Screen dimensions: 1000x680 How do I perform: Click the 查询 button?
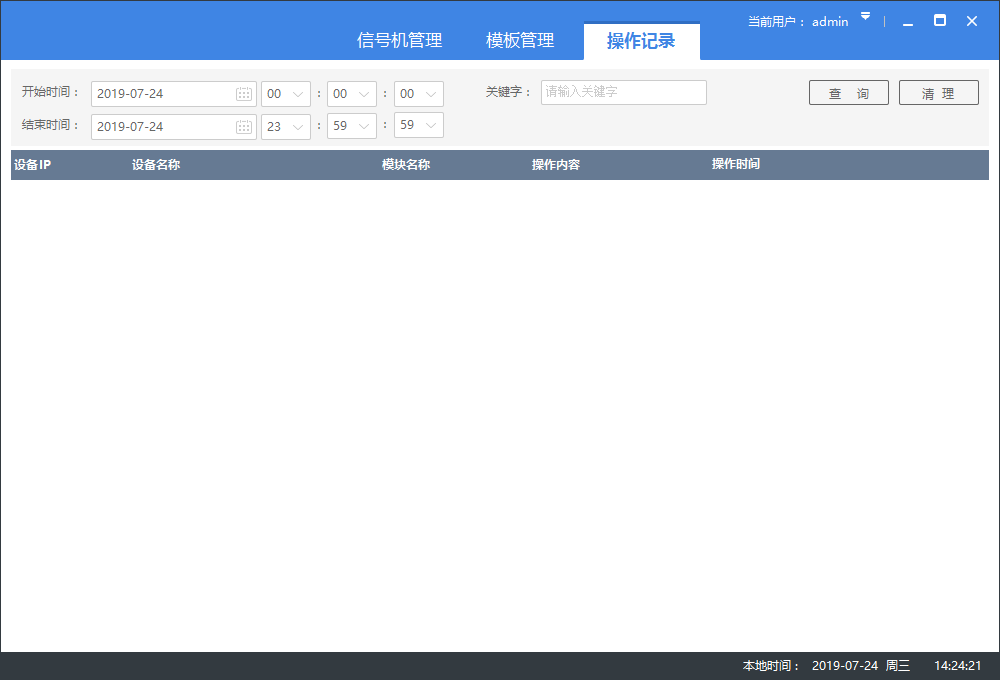[x=848, y=93]
